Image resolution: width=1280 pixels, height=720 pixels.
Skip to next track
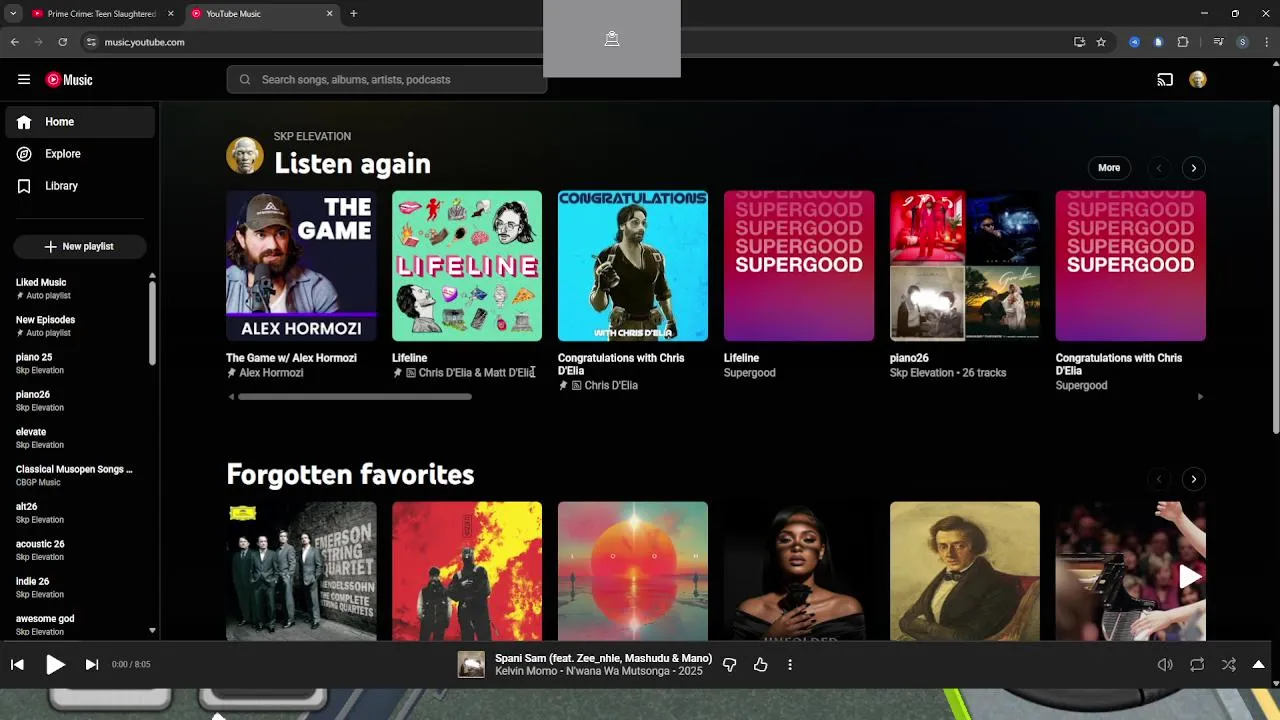point(92,664)
